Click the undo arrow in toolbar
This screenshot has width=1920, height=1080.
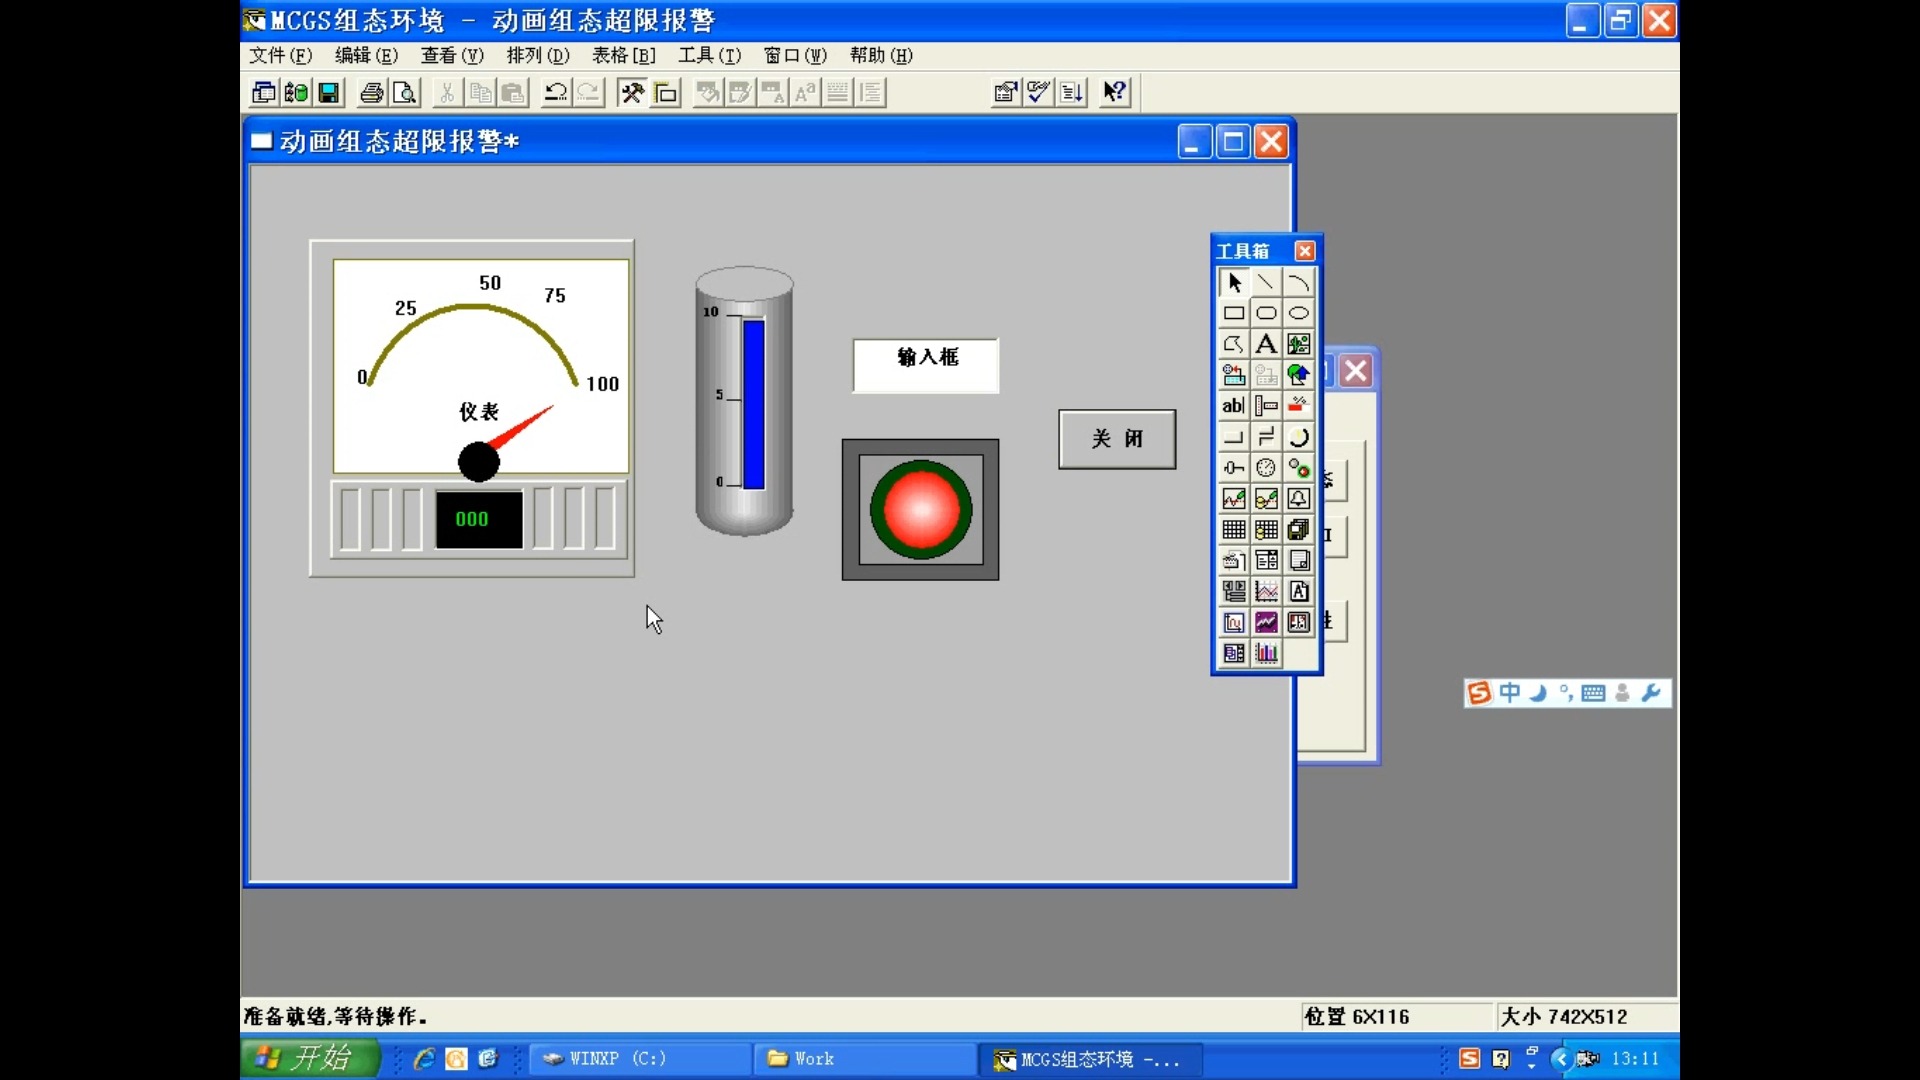coord(555,93)
